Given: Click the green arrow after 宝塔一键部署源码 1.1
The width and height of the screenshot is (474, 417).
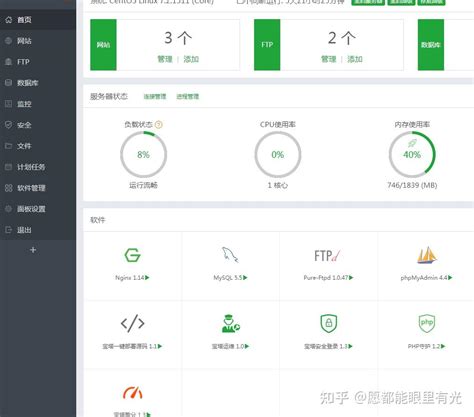Looking at the screenshot, I should (x=160, y=346).
